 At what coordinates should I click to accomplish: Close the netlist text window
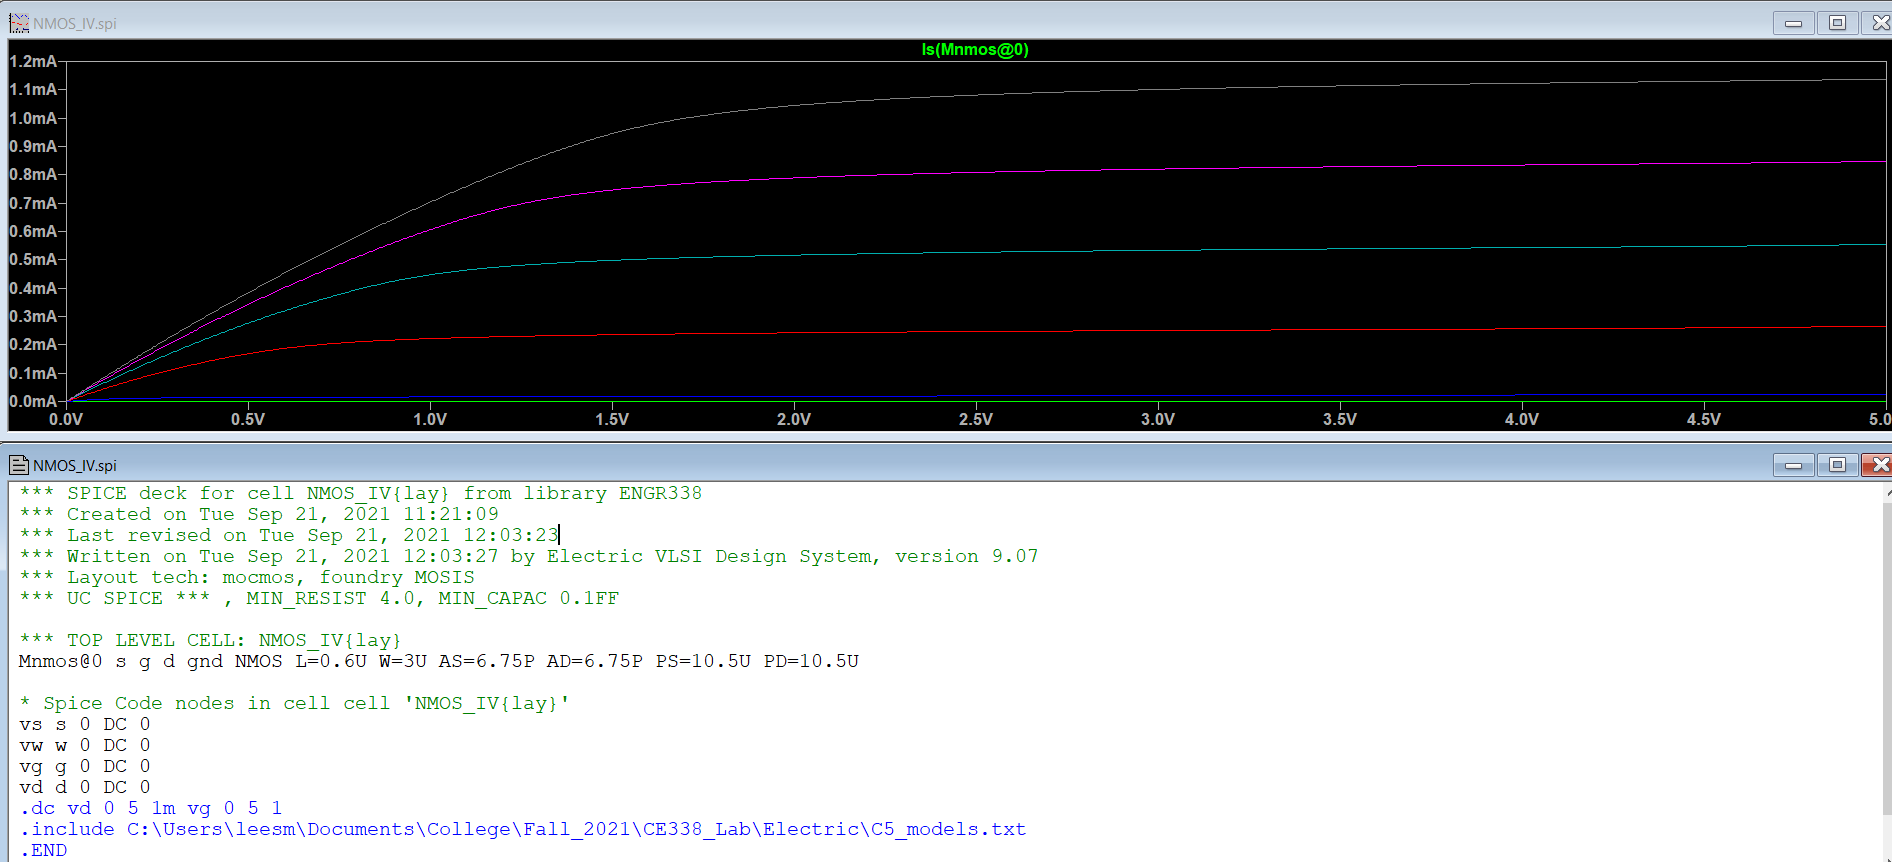(x=1879, y=465)
